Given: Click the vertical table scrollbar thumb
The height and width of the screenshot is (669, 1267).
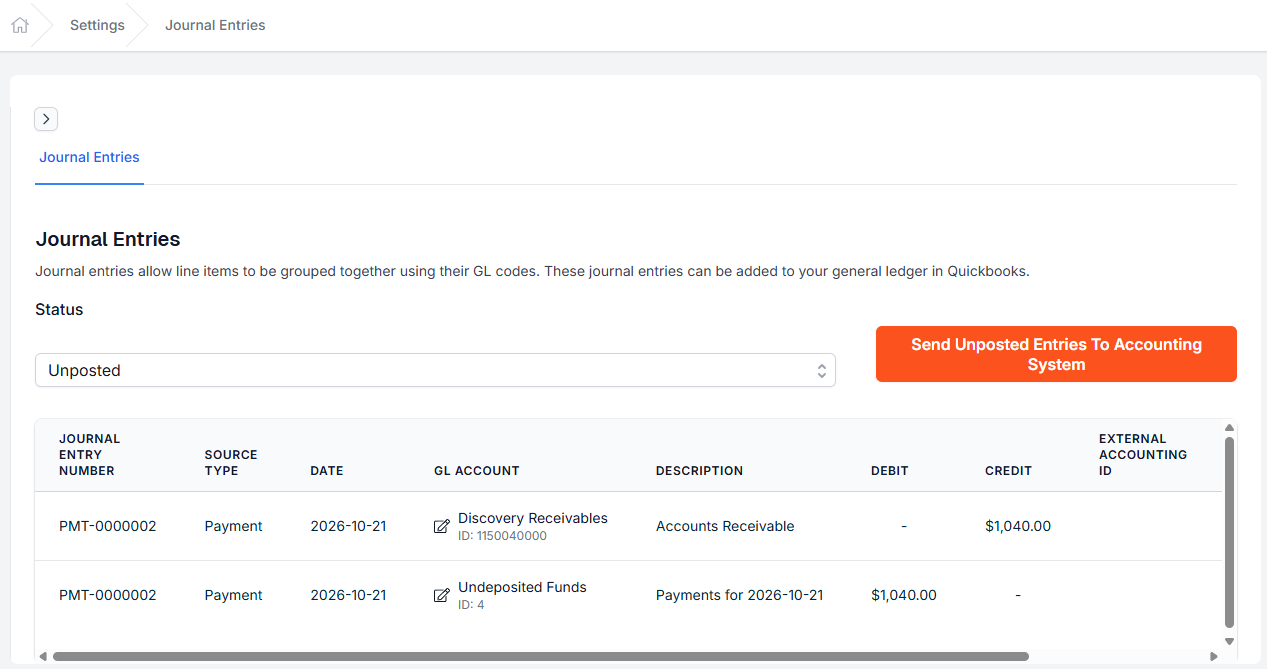Looking at the screenshot, I should coord(1229,532).
